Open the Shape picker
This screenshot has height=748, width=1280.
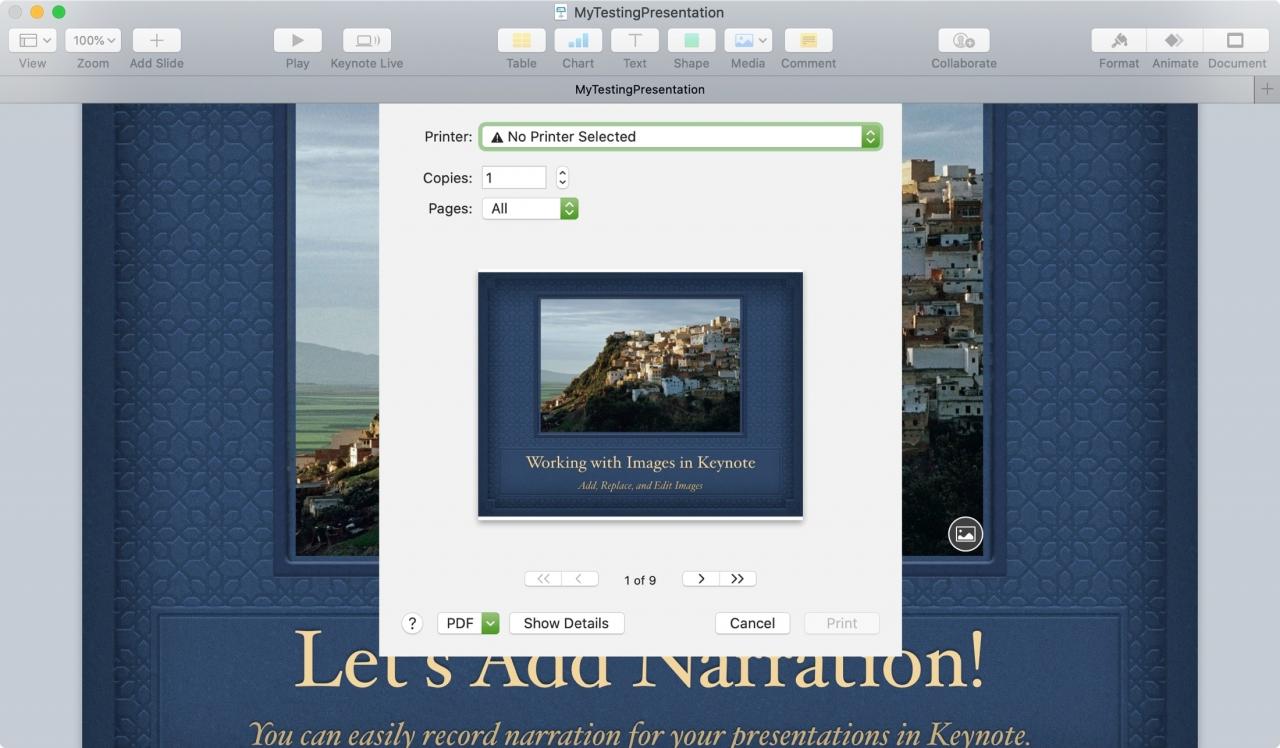[x=691, y=40]
